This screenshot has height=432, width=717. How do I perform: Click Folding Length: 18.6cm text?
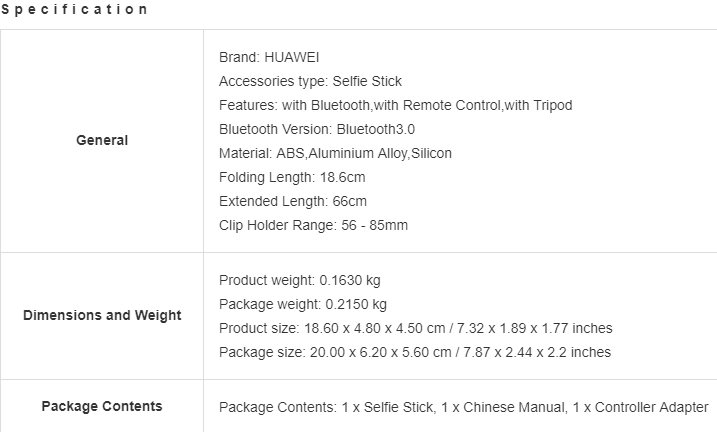click(x=292, y=177)
